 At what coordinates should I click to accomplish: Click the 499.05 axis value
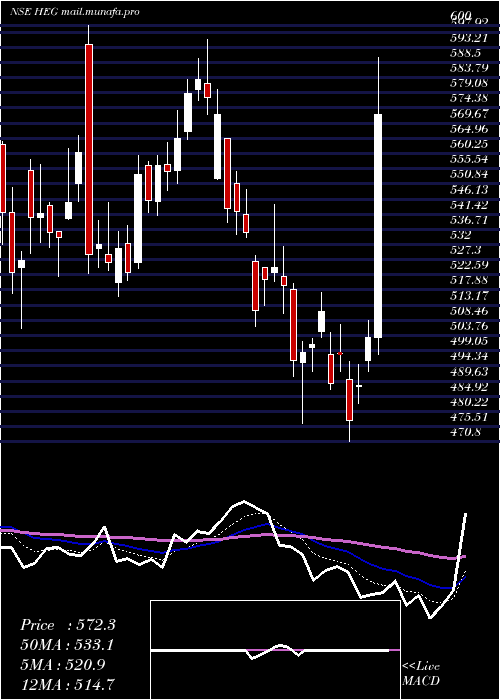[x=468, y=341]
